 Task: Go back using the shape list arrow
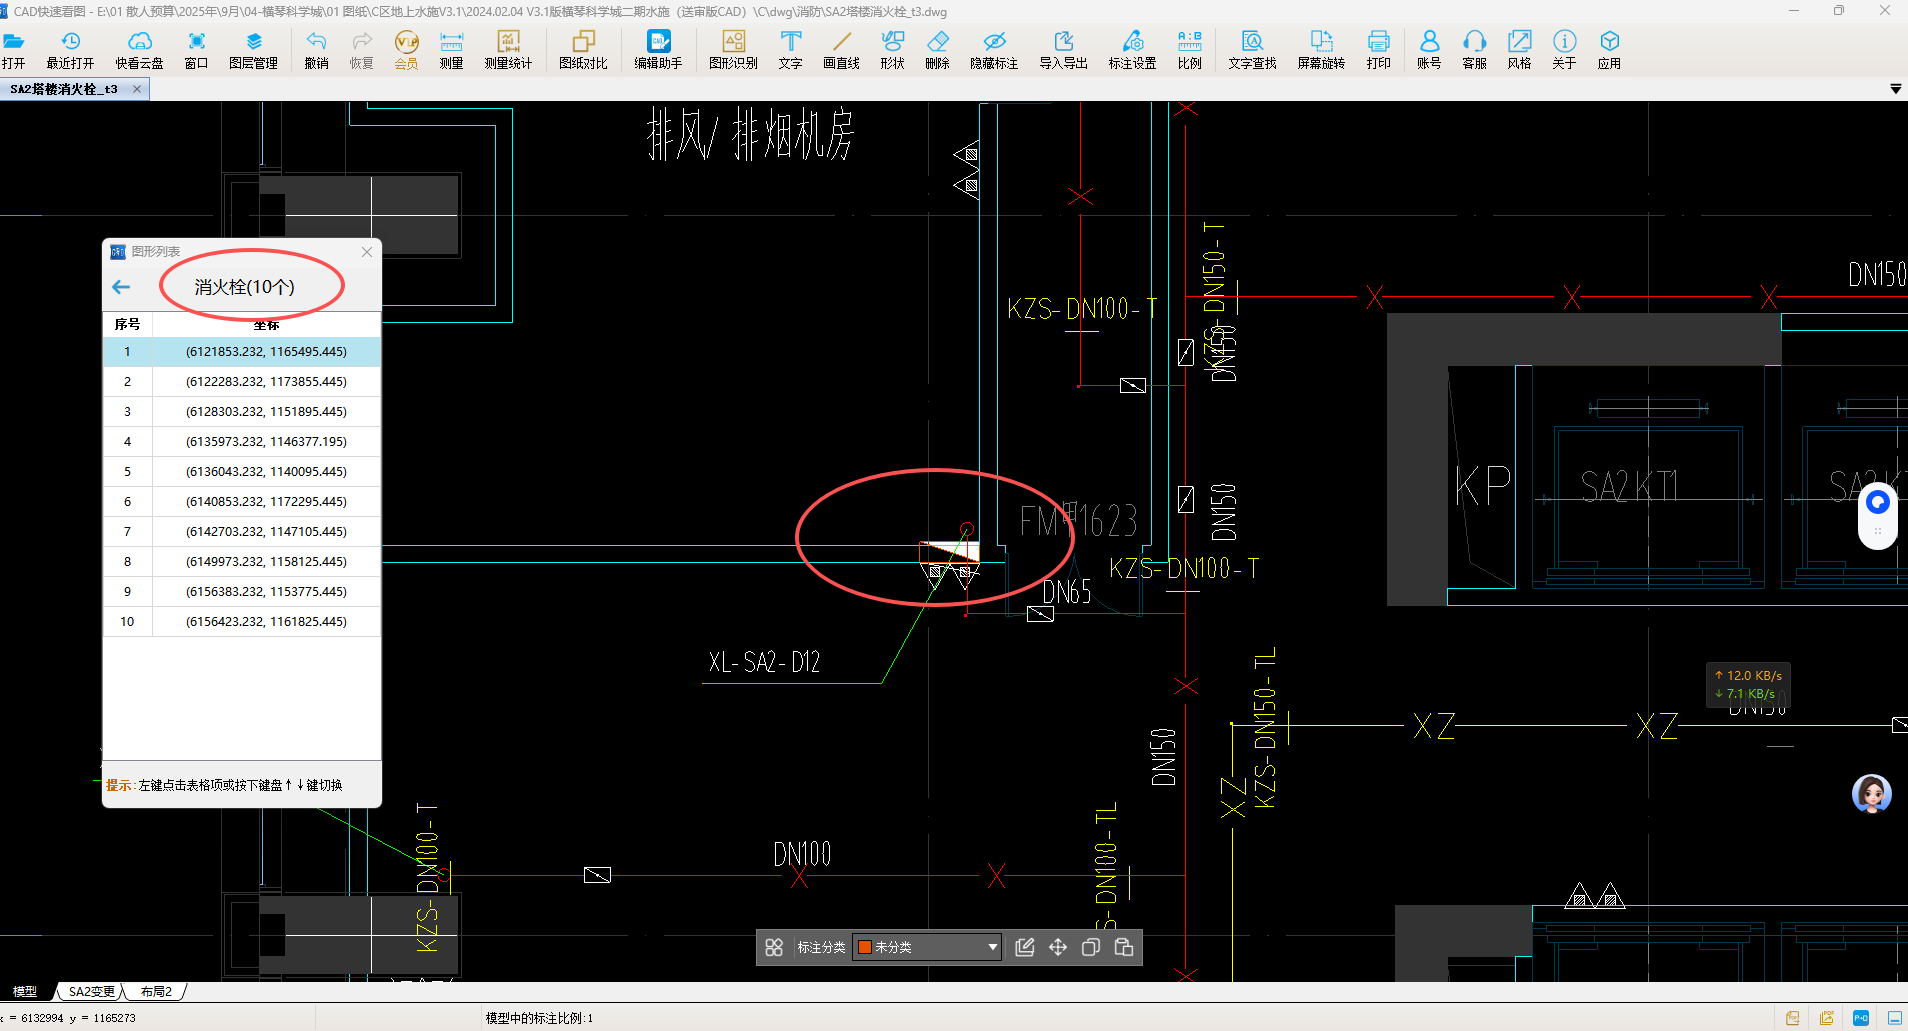(121, 287)
